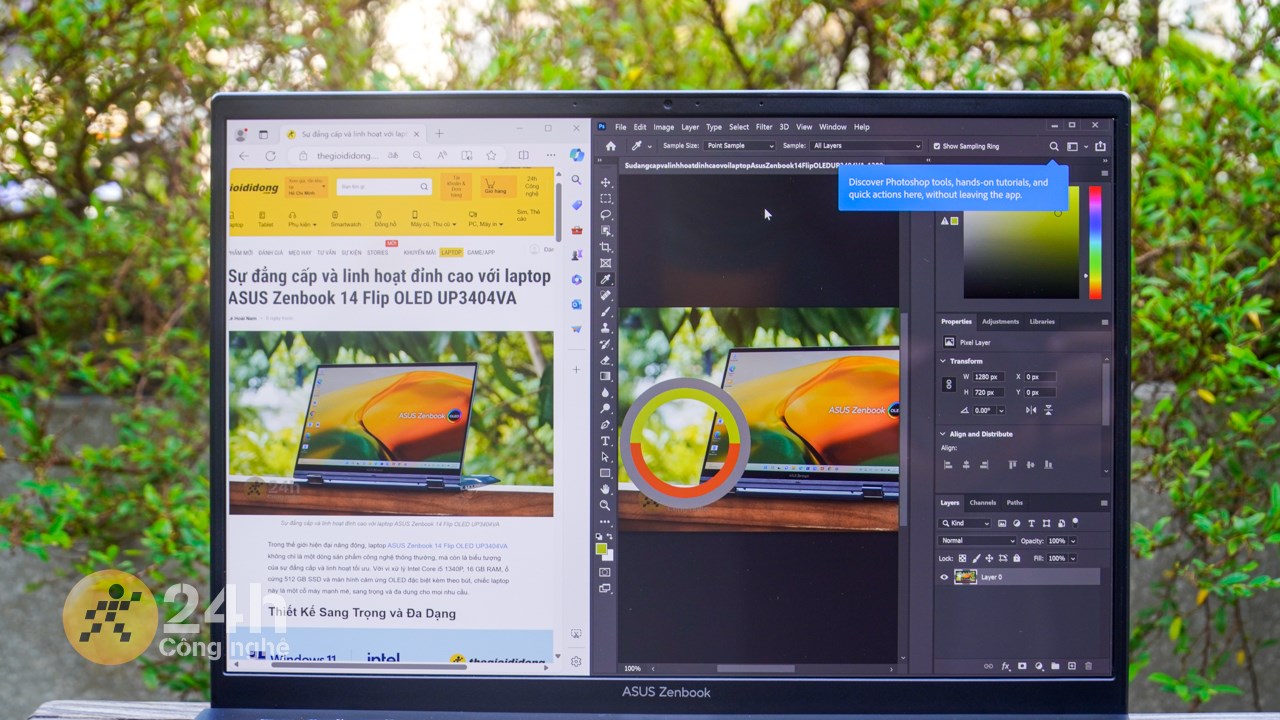Open new tab in Edge browser
This screenshot has width=1280, height=720.
[439, 133]
